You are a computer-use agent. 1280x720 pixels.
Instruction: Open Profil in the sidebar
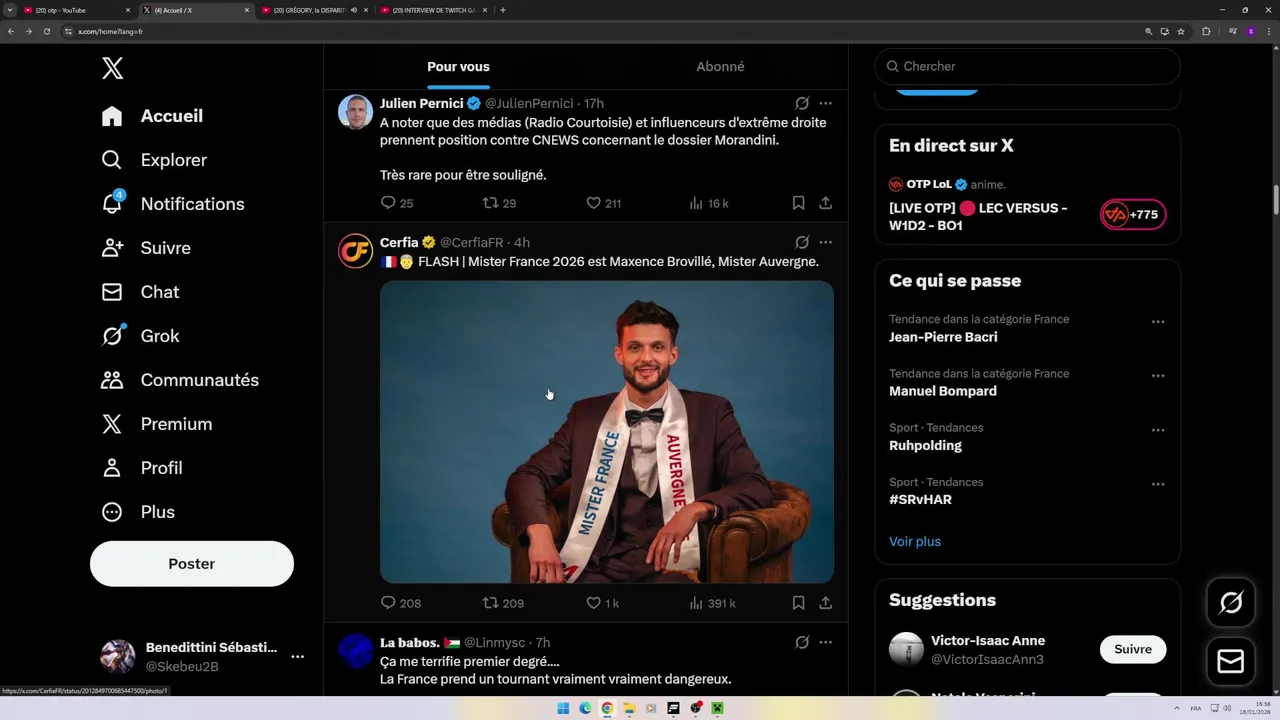pos(141,468)
